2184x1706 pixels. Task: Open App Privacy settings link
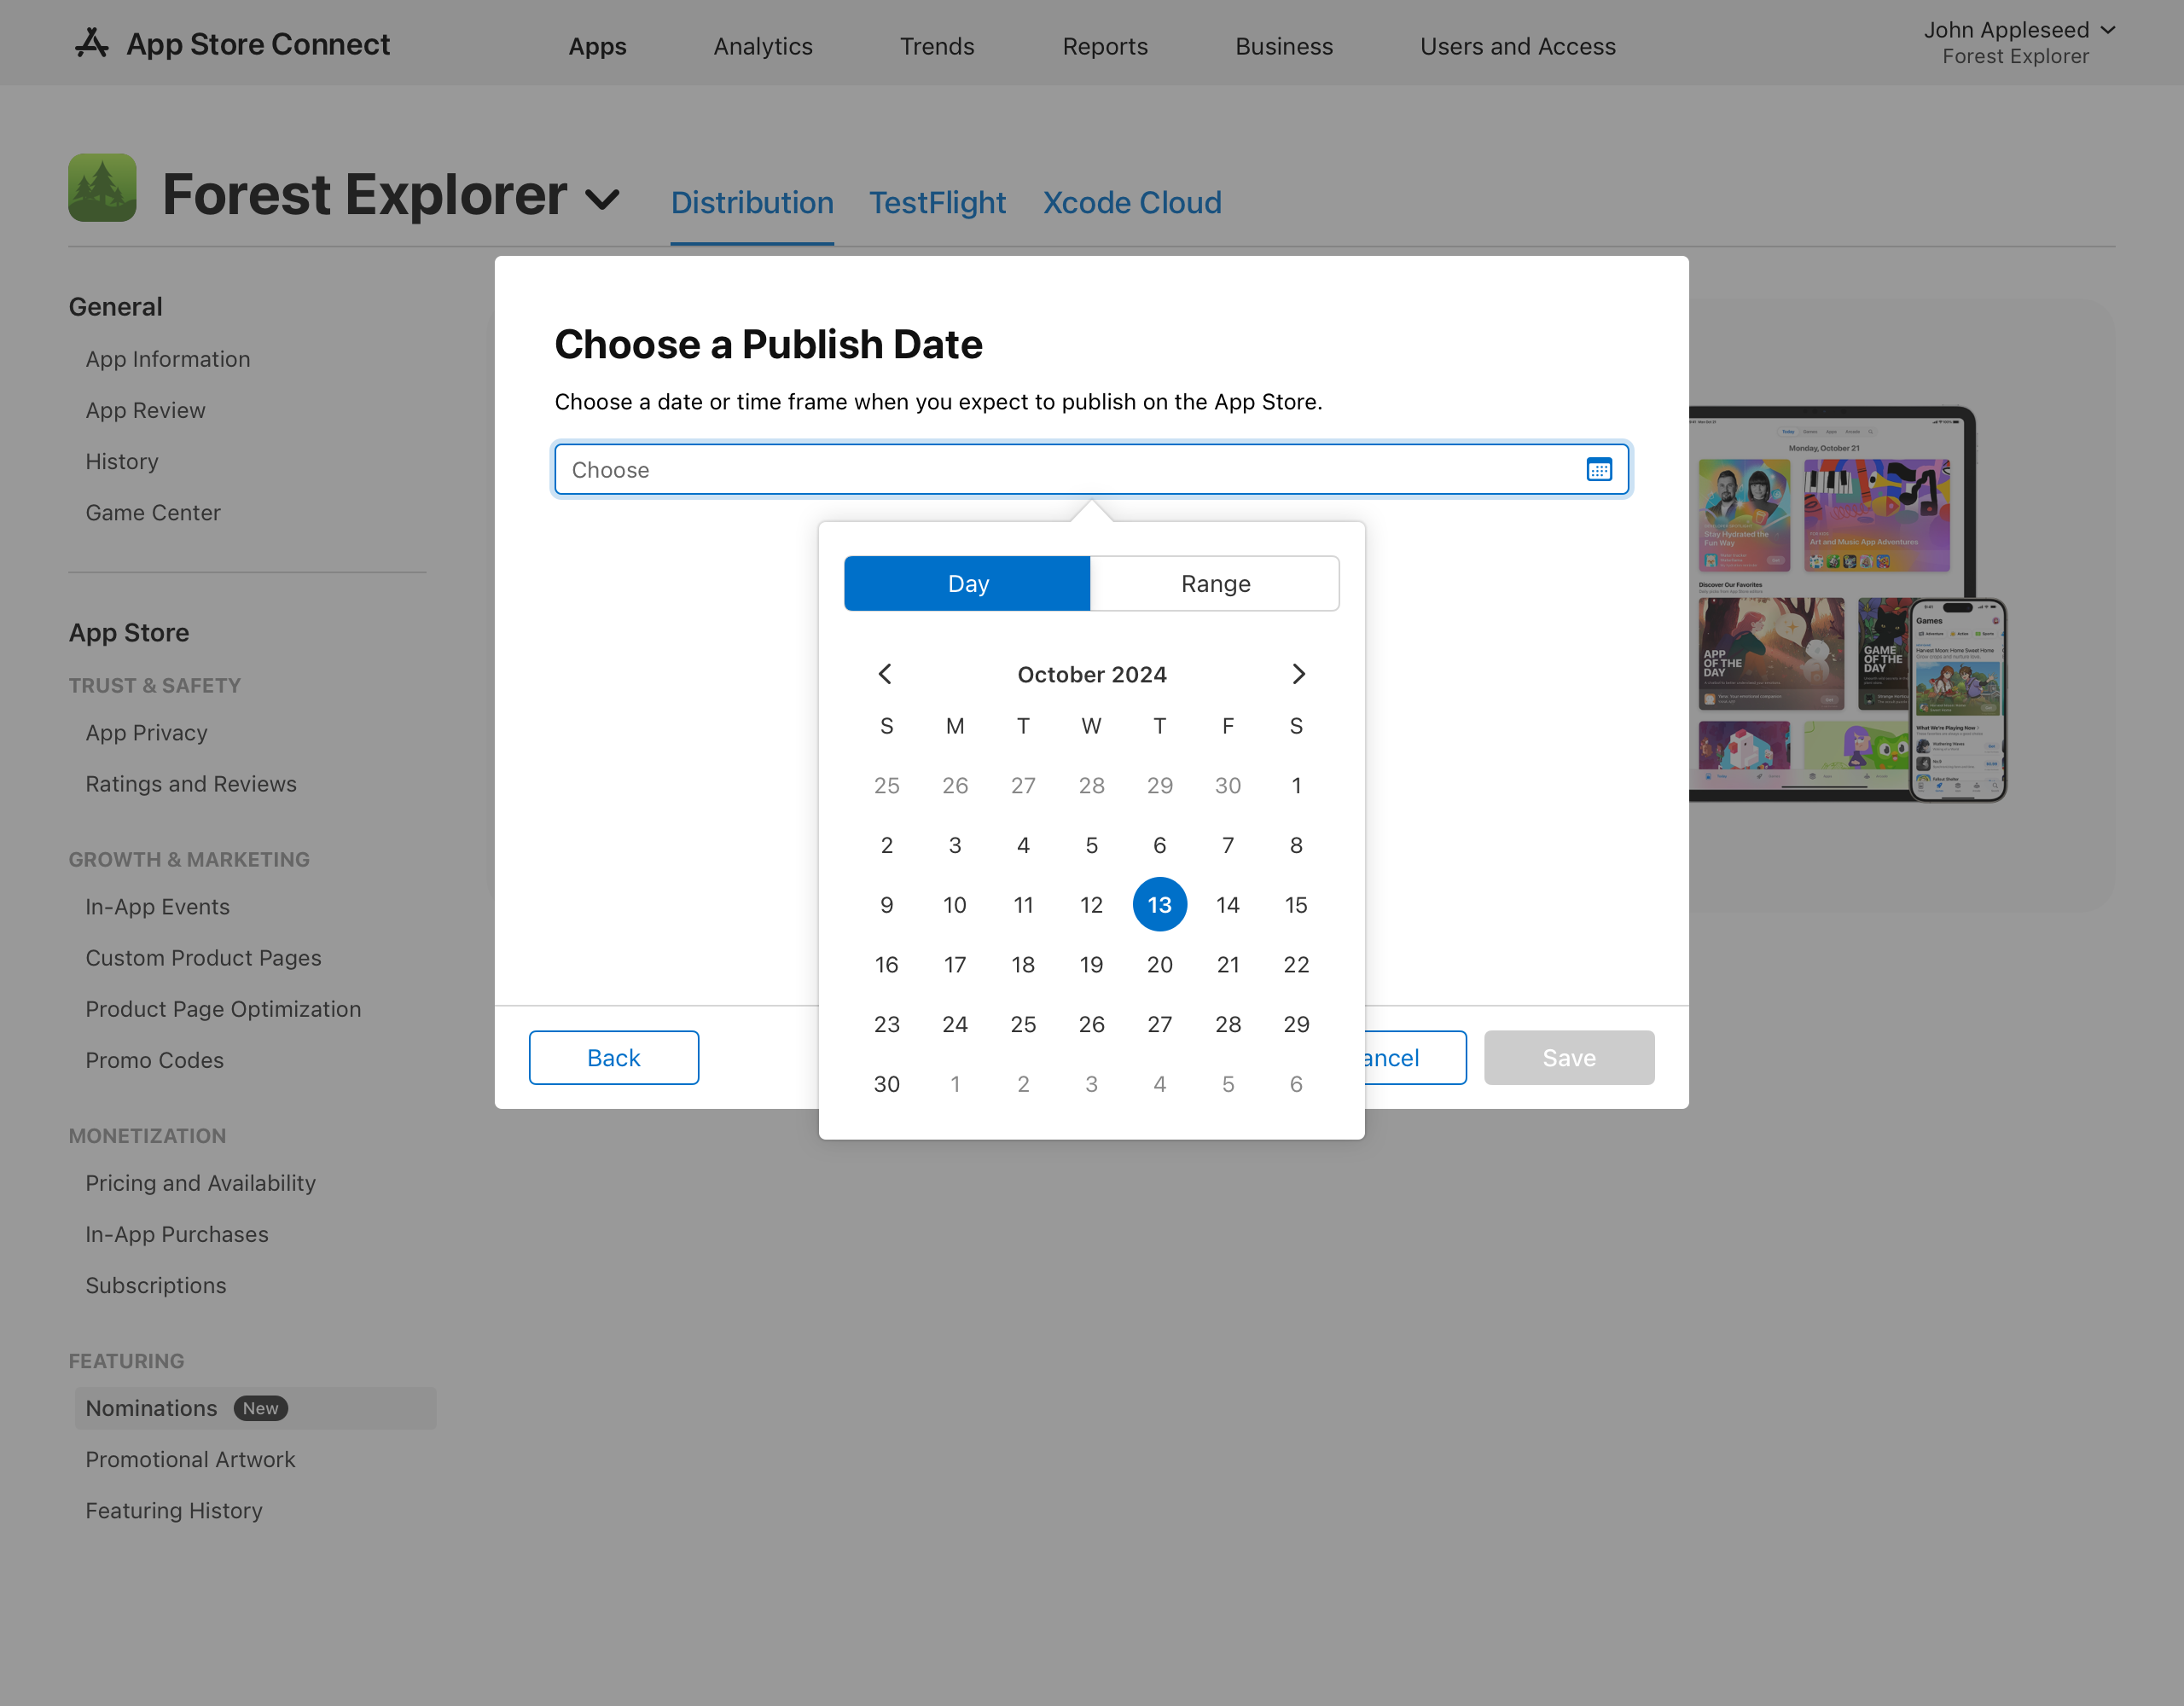[x=145, y=733]
